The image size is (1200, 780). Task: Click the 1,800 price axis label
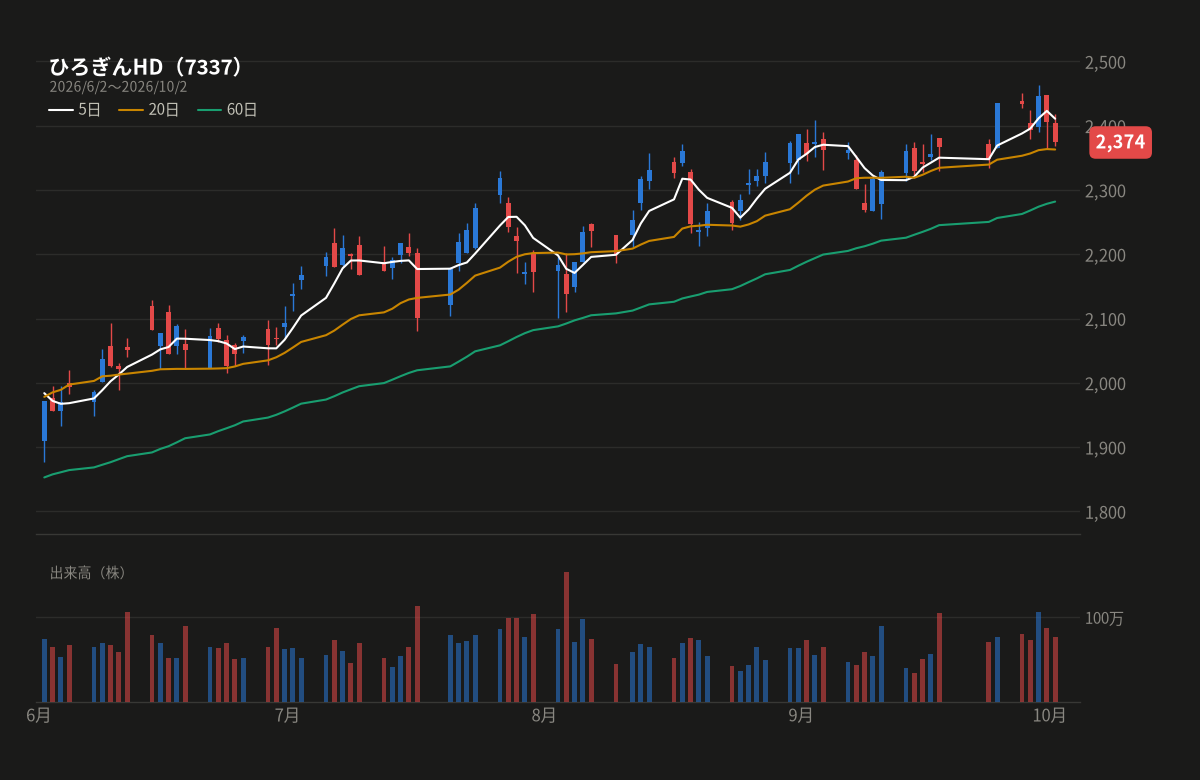[1105, 512]
